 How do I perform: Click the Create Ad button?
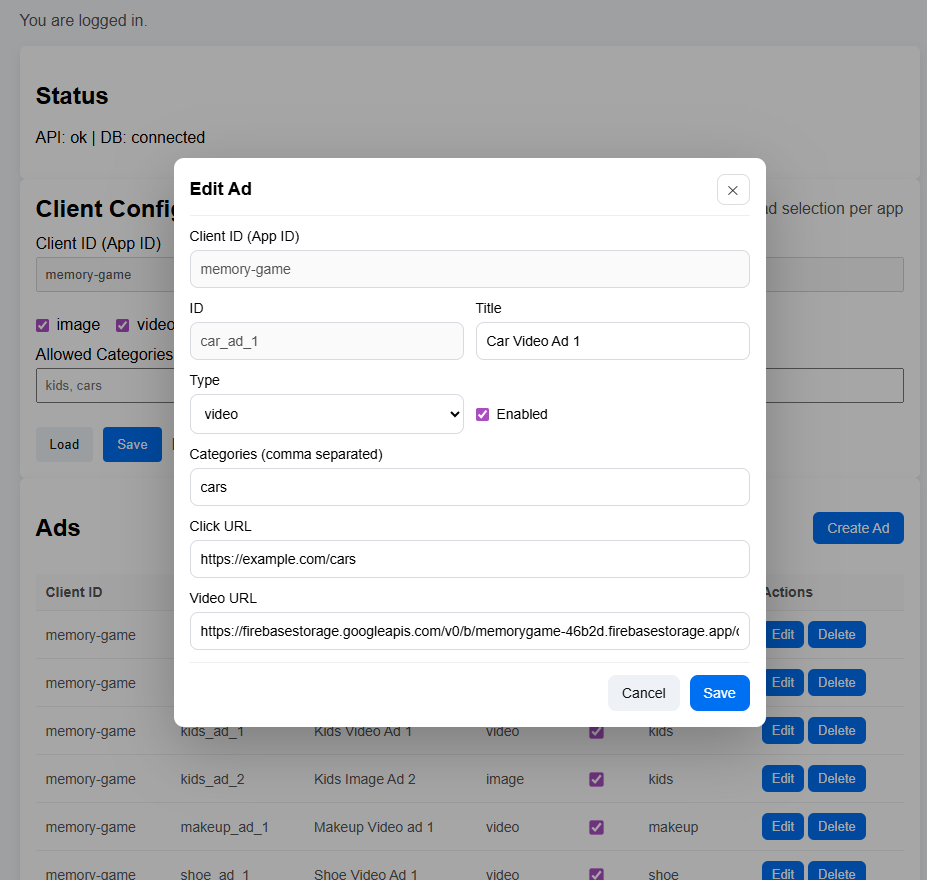tap(857, 528)
